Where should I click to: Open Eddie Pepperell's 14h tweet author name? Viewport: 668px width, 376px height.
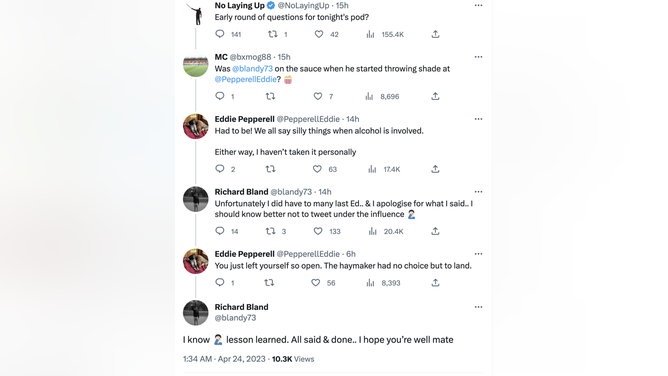click(245, 119)
